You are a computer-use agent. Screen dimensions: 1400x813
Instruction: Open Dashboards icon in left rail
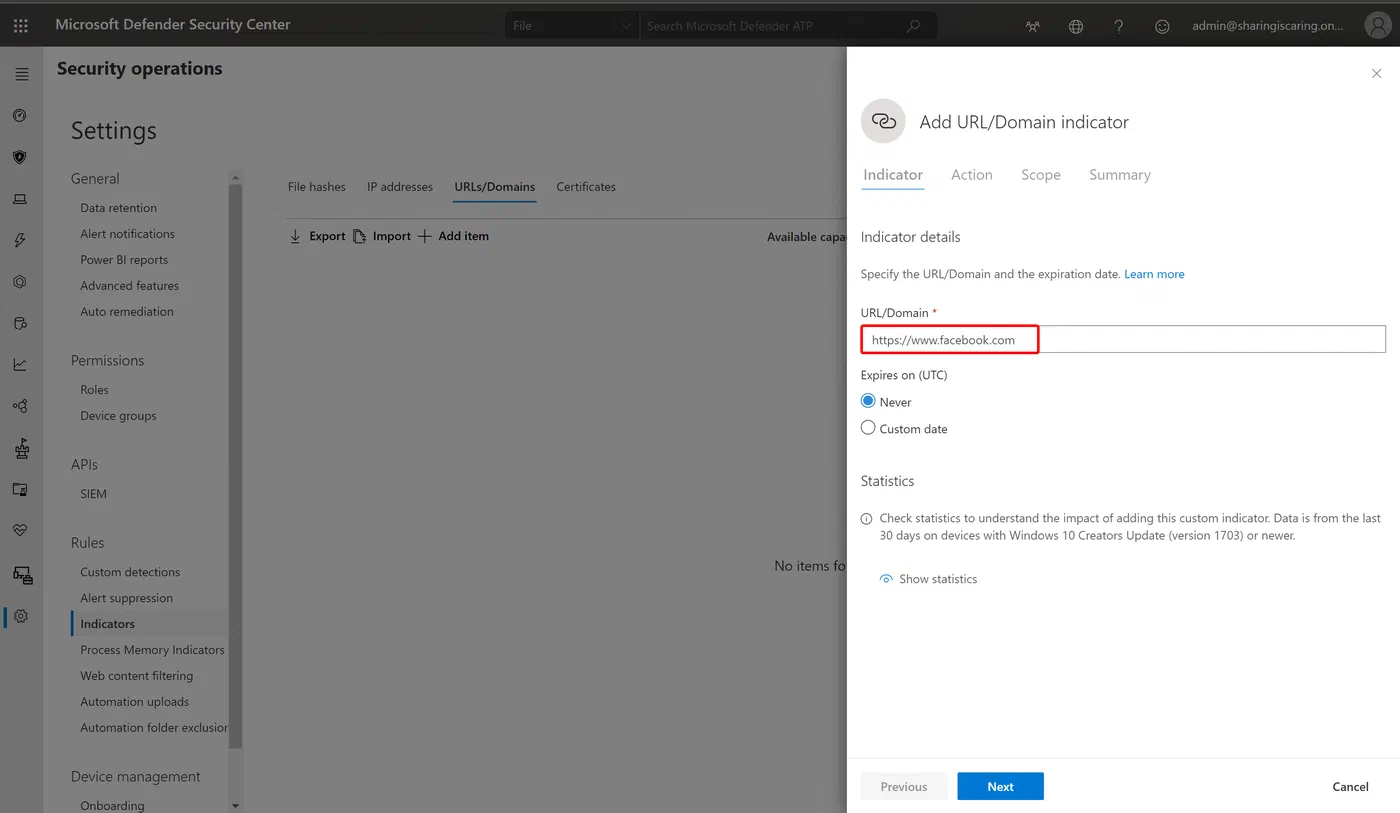19,116
